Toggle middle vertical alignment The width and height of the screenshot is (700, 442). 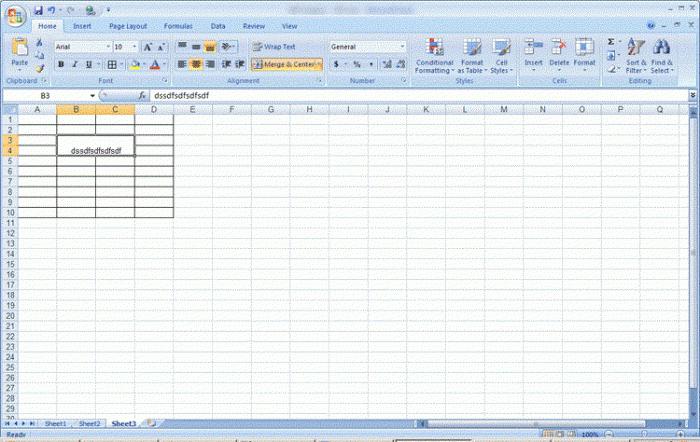(x=196, y=46)
